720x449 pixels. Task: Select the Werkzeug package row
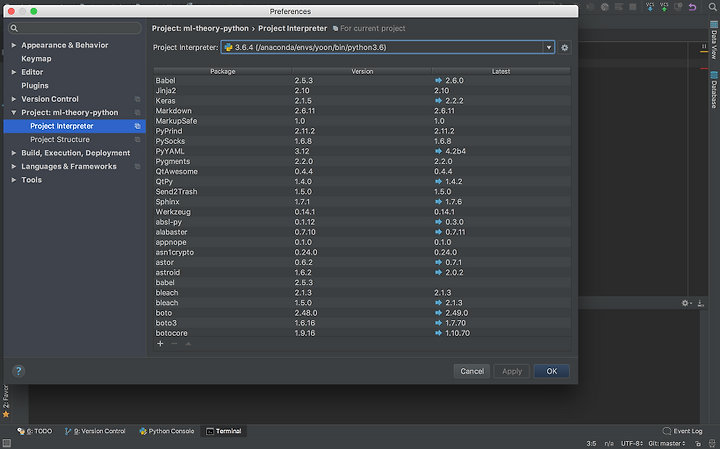362,212
